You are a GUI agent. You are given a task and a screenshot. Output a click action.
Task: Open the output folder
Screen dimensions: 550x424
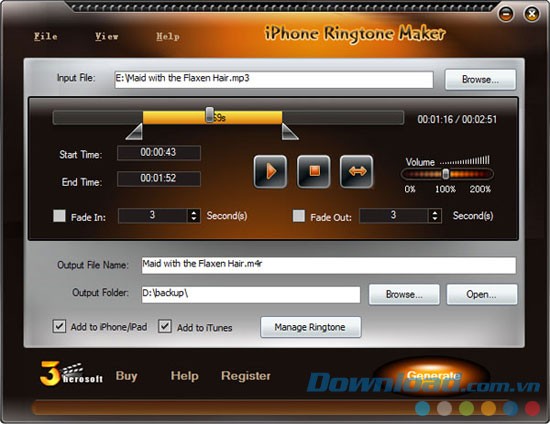click(482, 294)
